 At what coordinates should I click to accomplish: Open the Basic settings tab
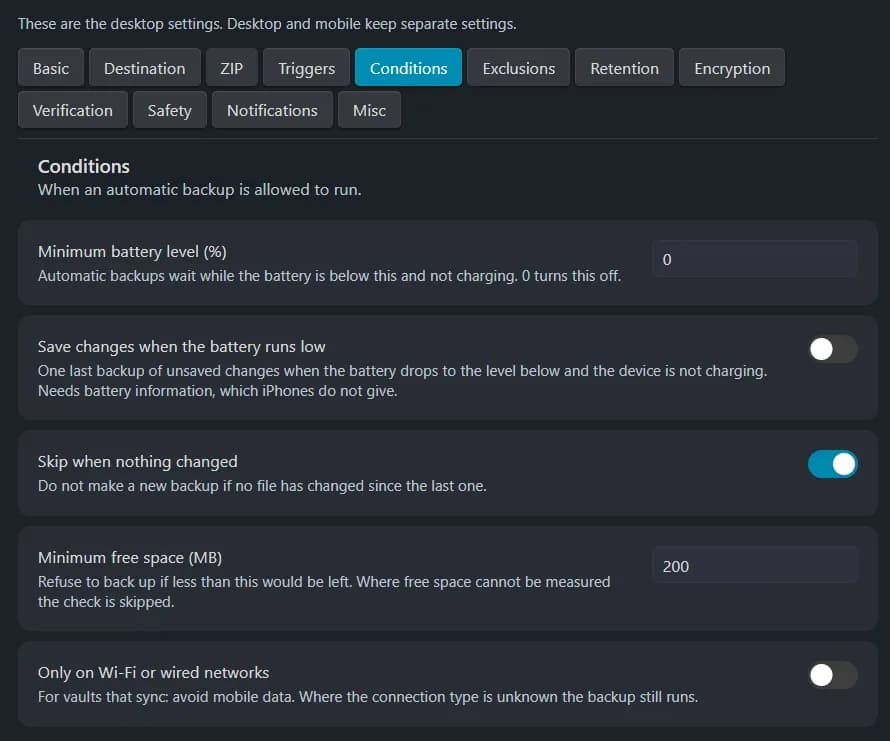51,68
